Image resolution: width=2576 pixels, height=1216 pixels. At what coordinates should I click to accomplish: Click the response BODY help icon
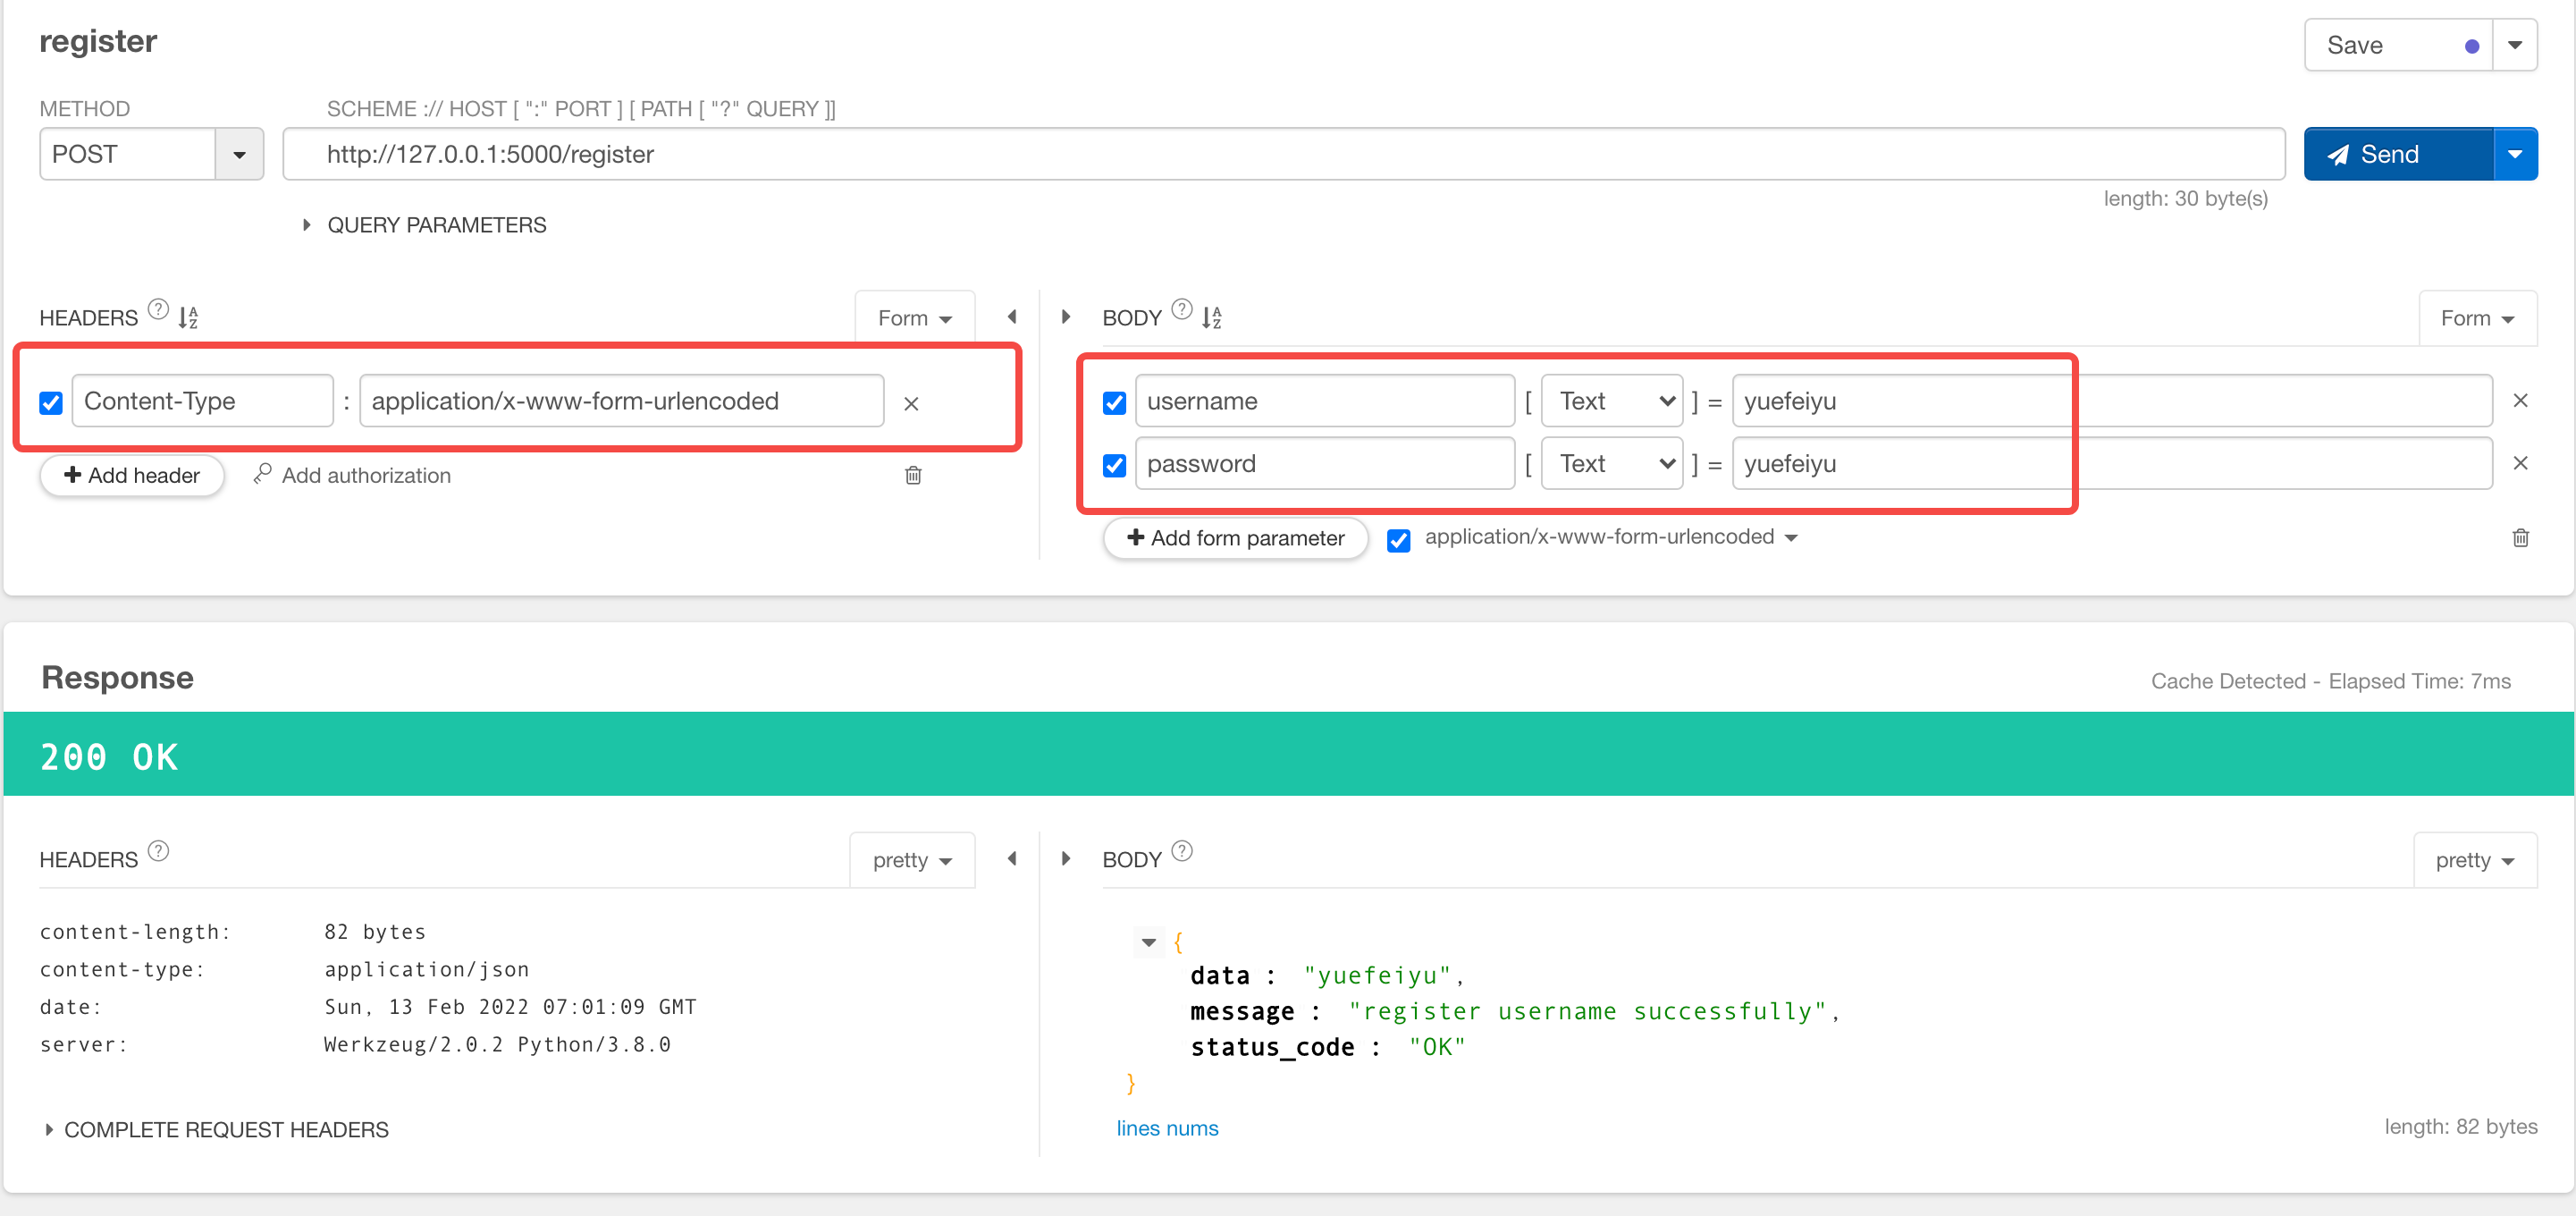click(x=1182, y=851)
